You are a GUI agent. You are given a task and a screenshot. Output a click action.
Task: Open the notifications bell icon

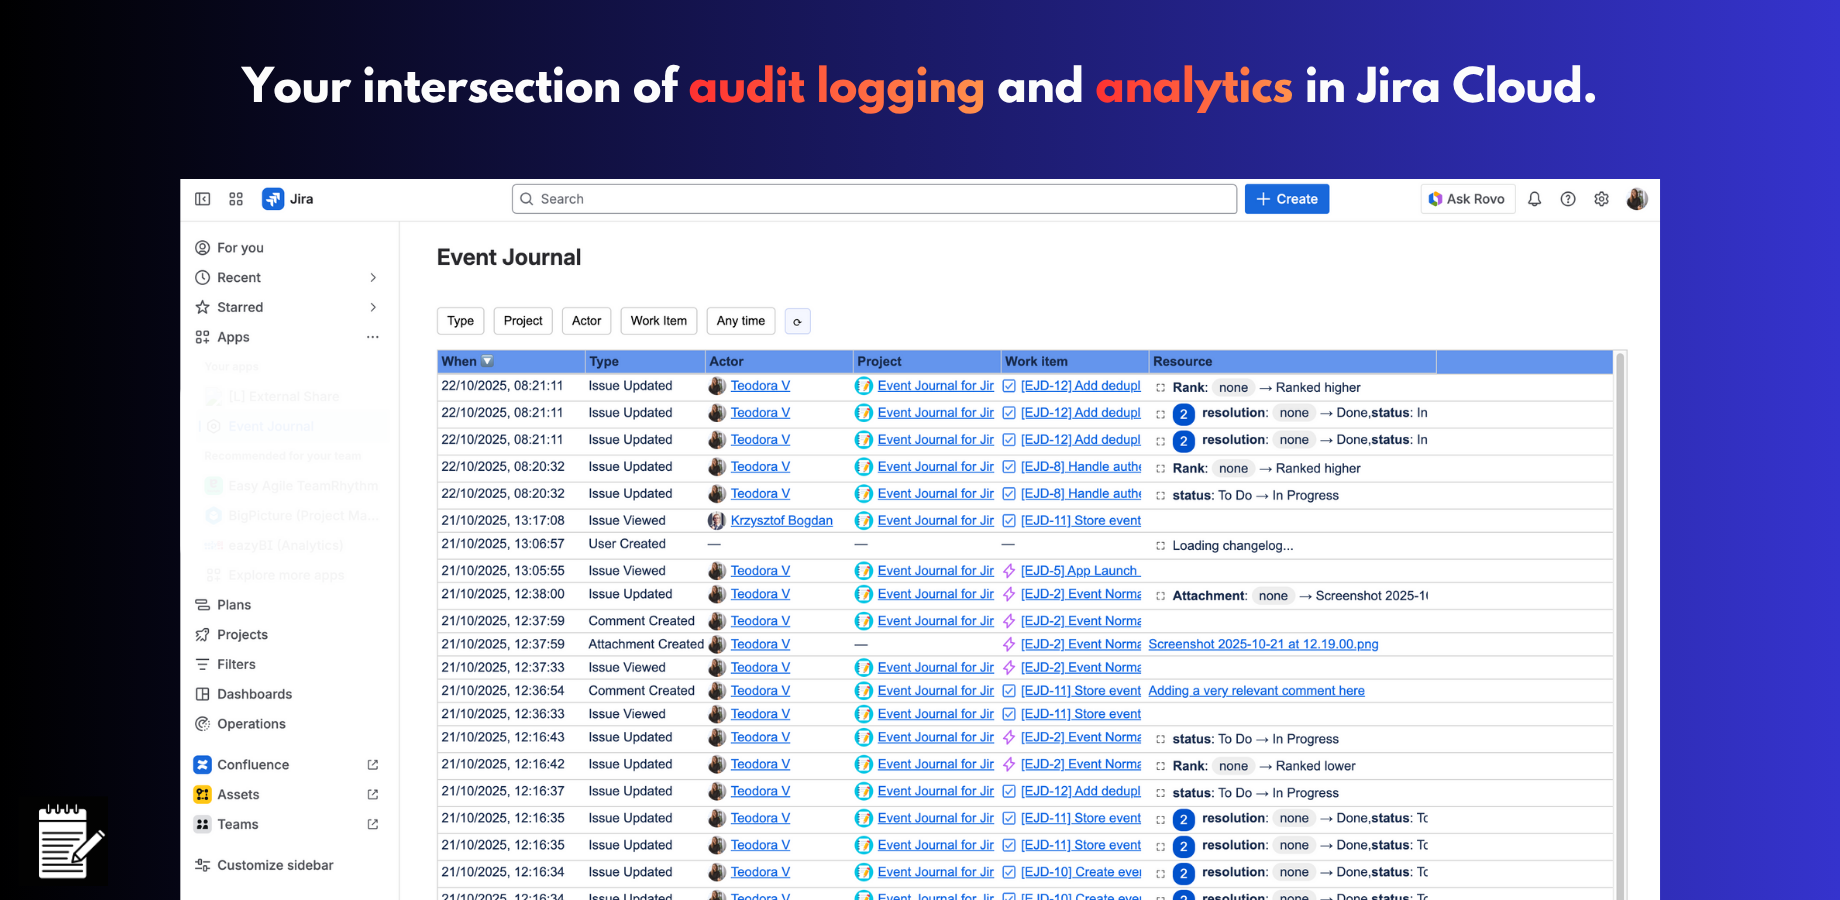pos(1535,198)
